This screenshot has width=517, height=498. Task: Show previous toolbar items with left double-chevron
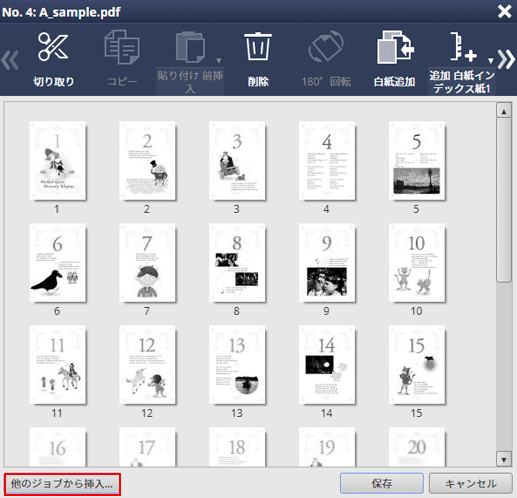(10, 60)
